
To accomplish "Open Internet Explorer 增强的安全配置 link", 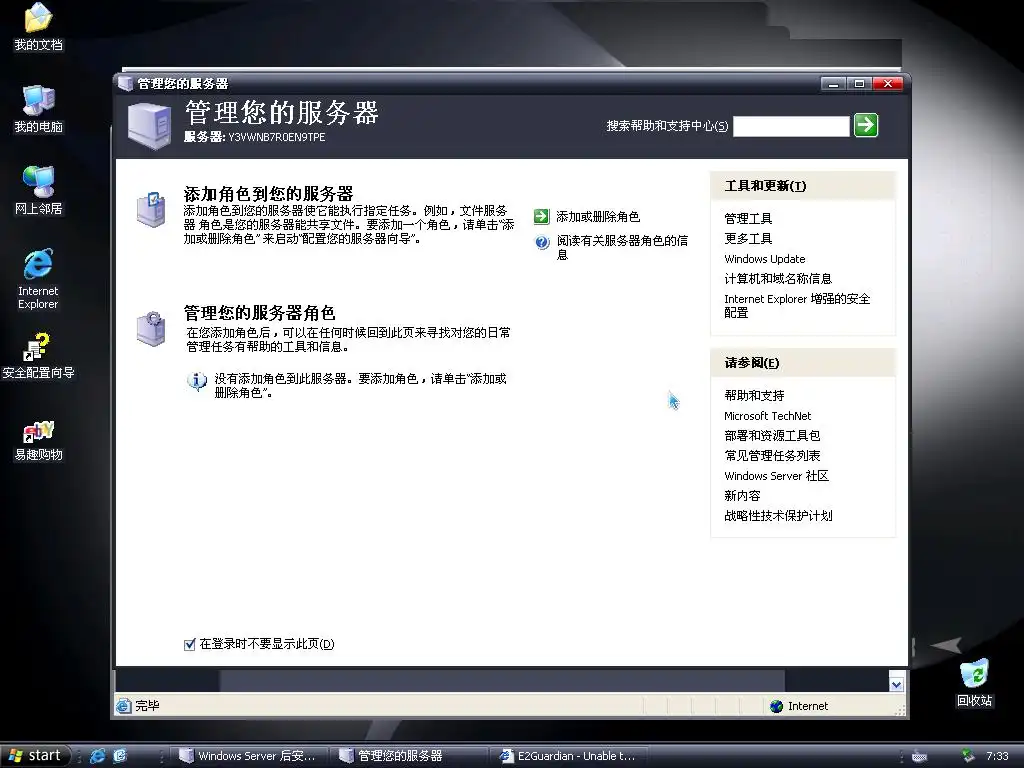I will pyautogui.click(x=797, y=306).
